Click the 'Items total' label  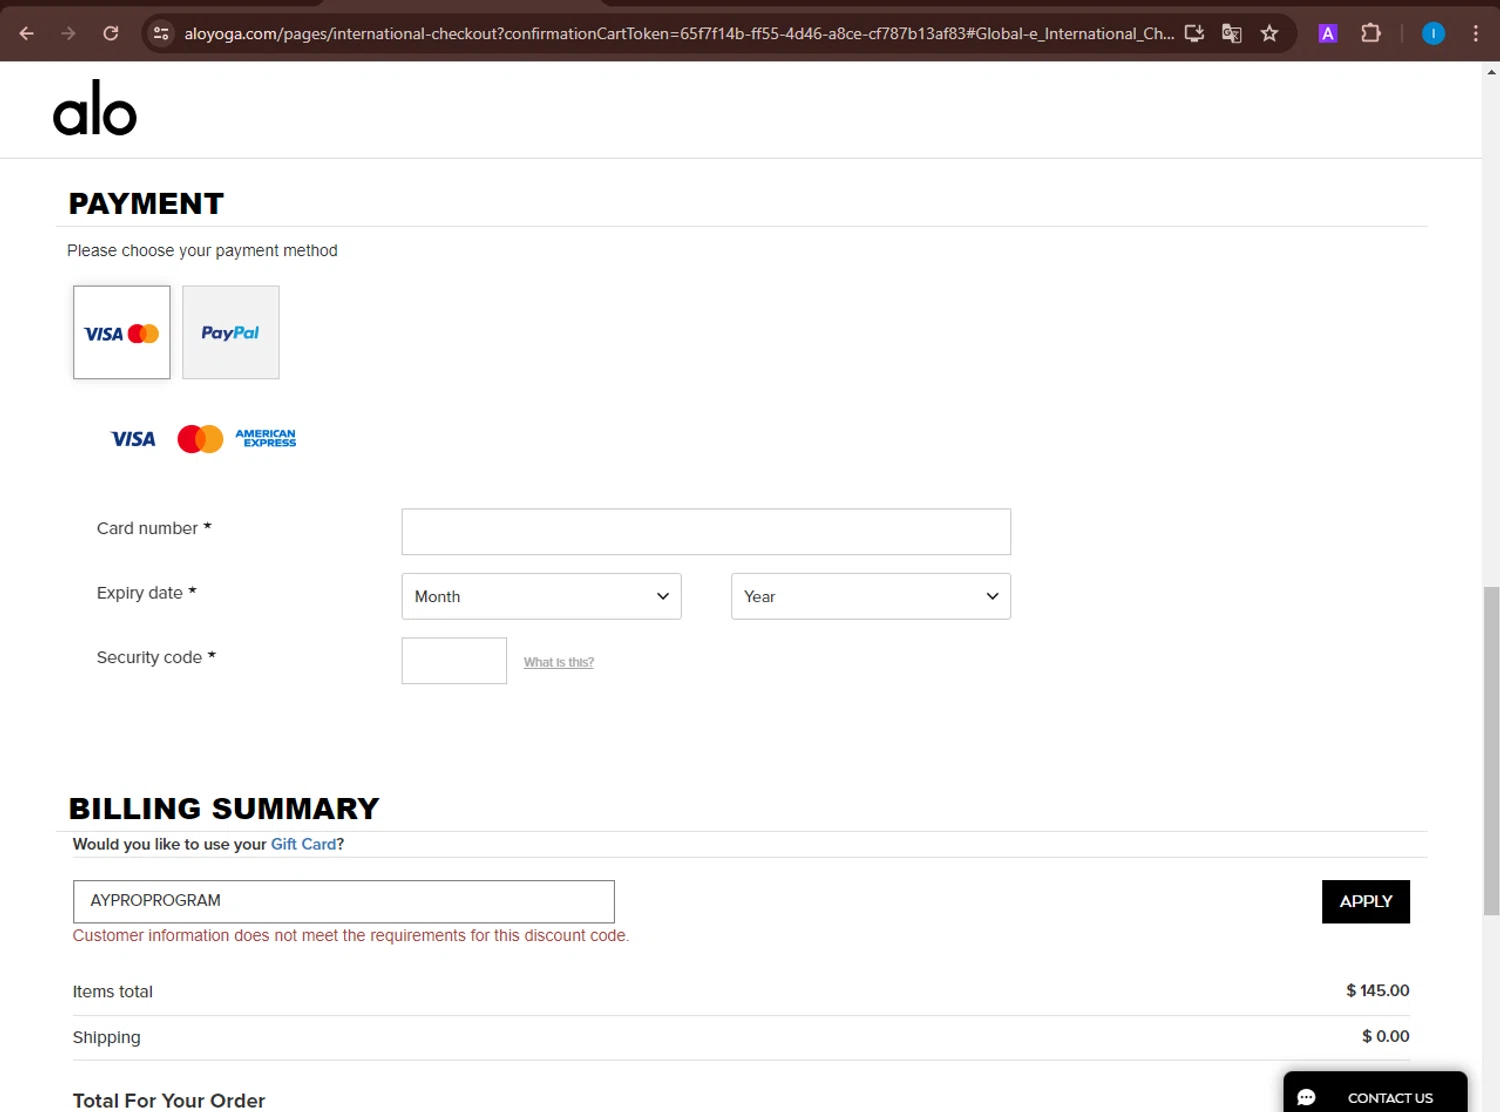point(113,992)
